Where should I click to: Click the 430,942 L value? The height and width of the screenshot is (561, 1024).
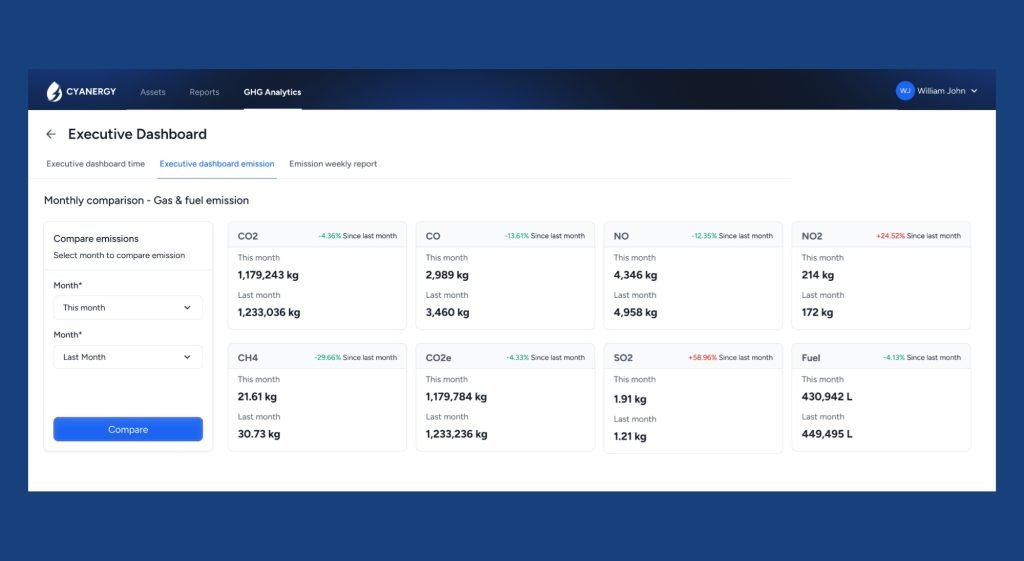[827, 396]
